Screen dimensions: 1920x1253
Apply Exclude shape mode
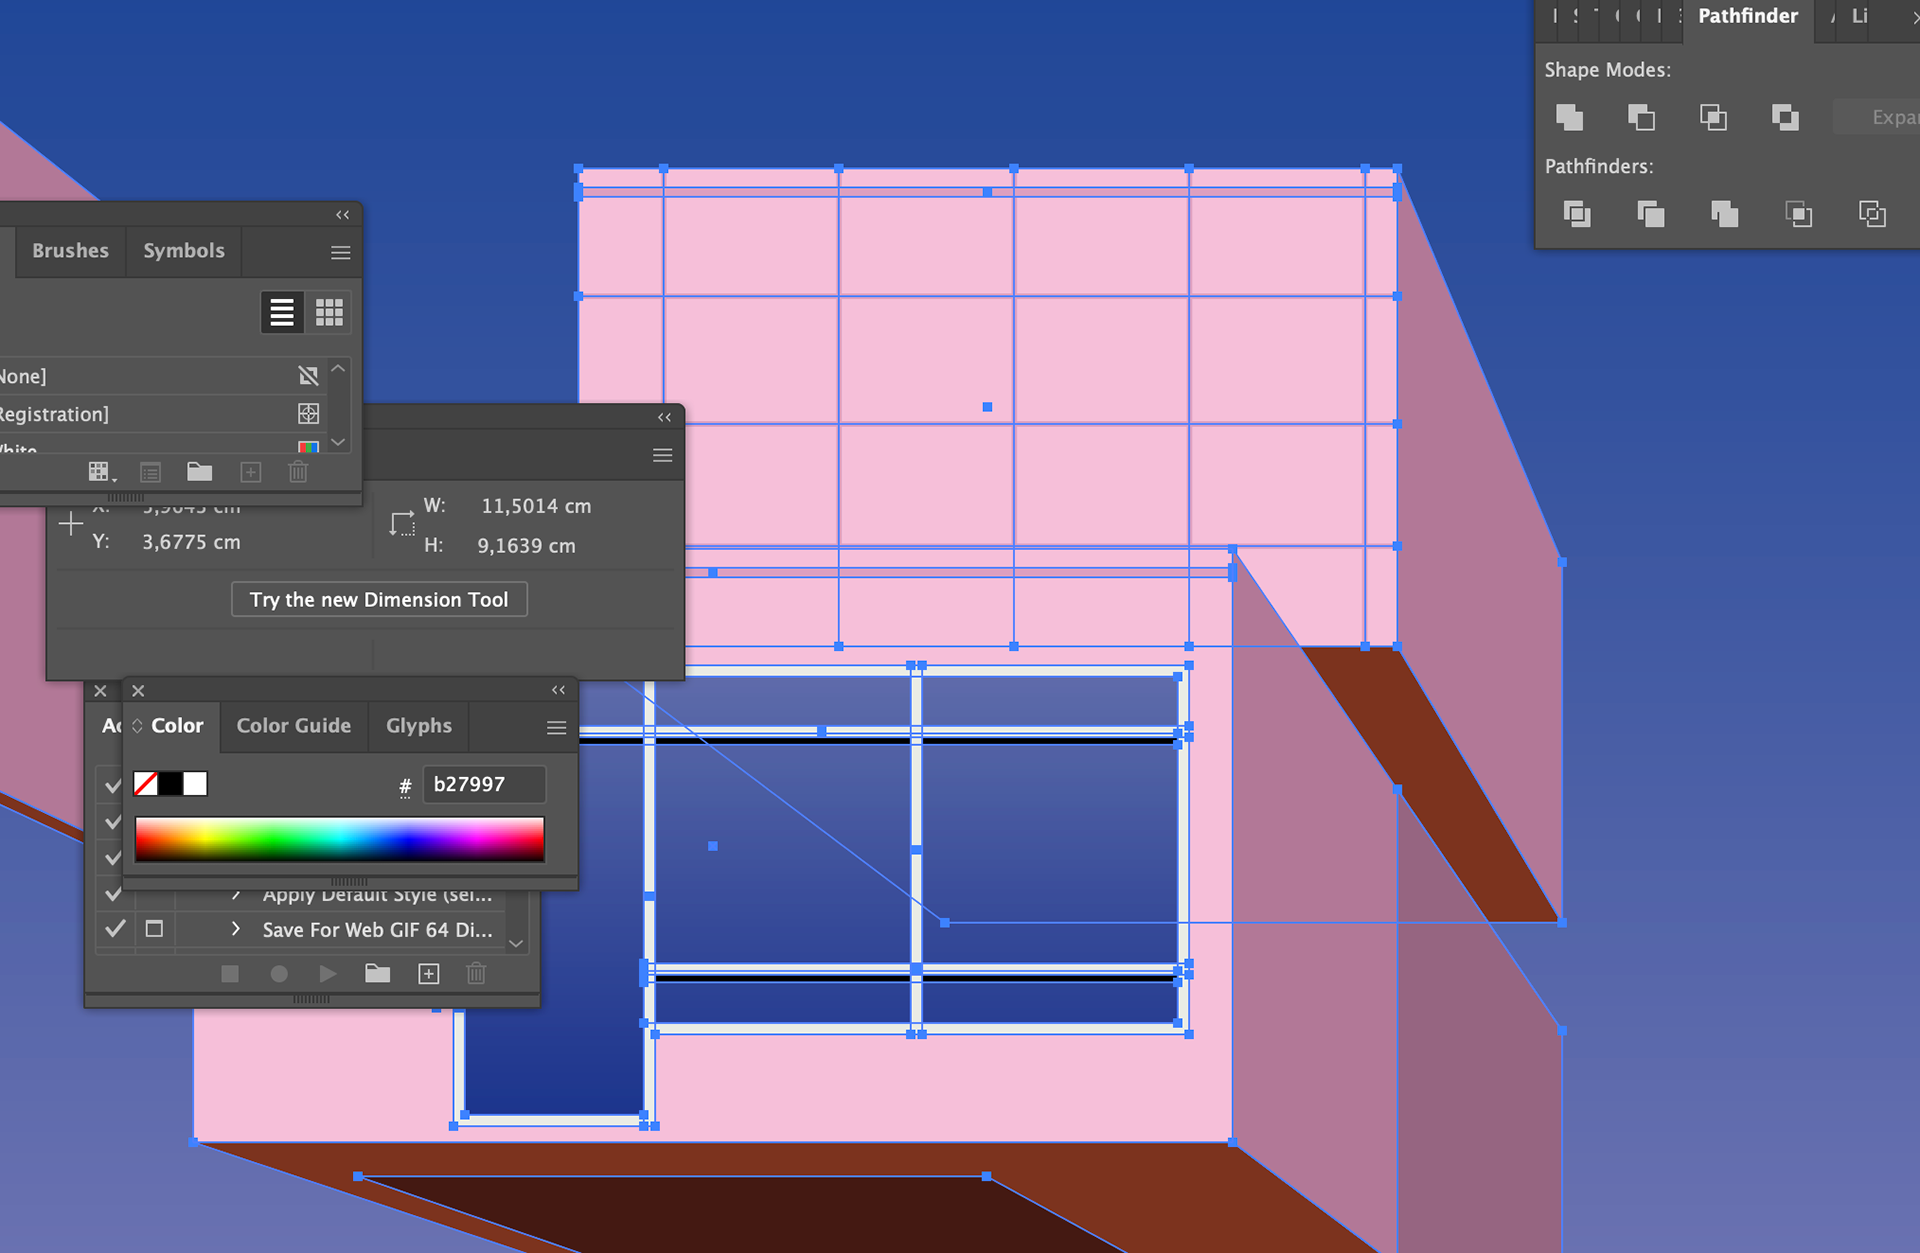tap(1785, 118)
